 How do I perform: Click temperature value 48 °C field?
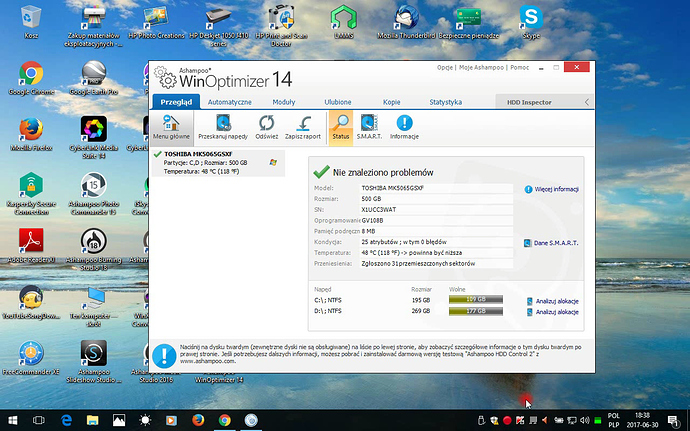(436, 253)
